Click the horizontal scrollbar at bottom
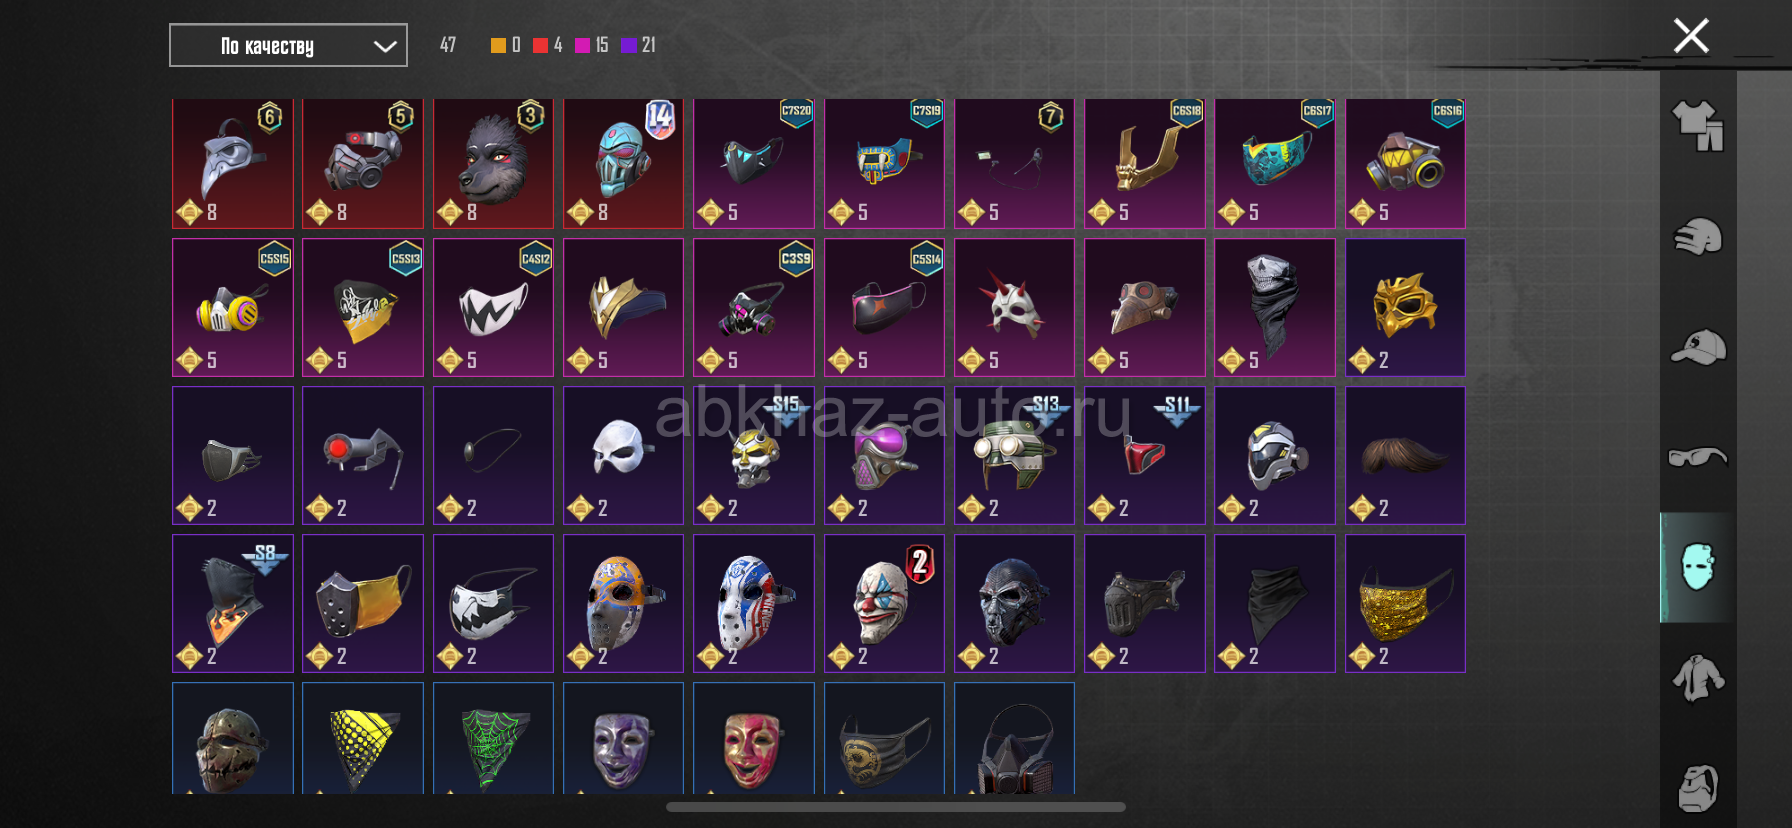Image resolution: width=1792 pixels, height=828 pixels. coord(896,807)
